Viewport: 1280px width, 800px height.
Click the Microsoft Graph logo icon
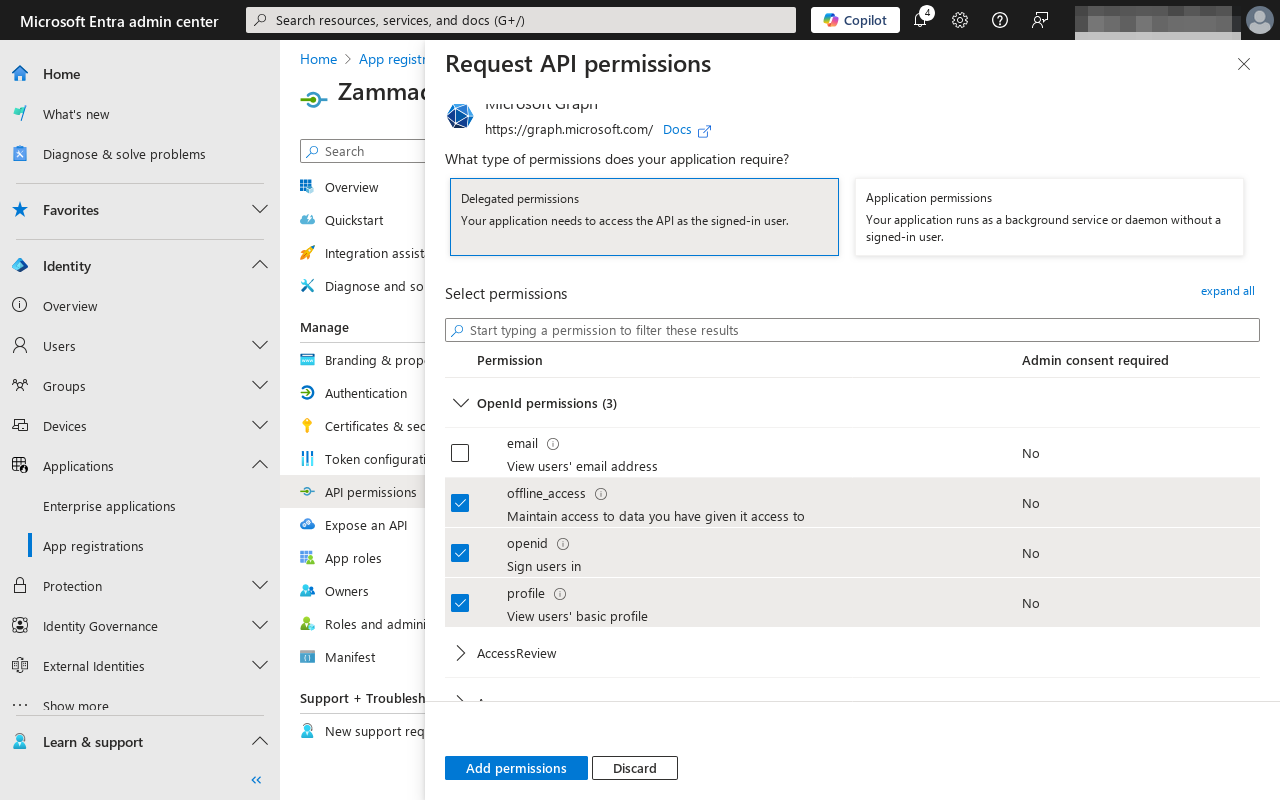click(x=460, y=116)
